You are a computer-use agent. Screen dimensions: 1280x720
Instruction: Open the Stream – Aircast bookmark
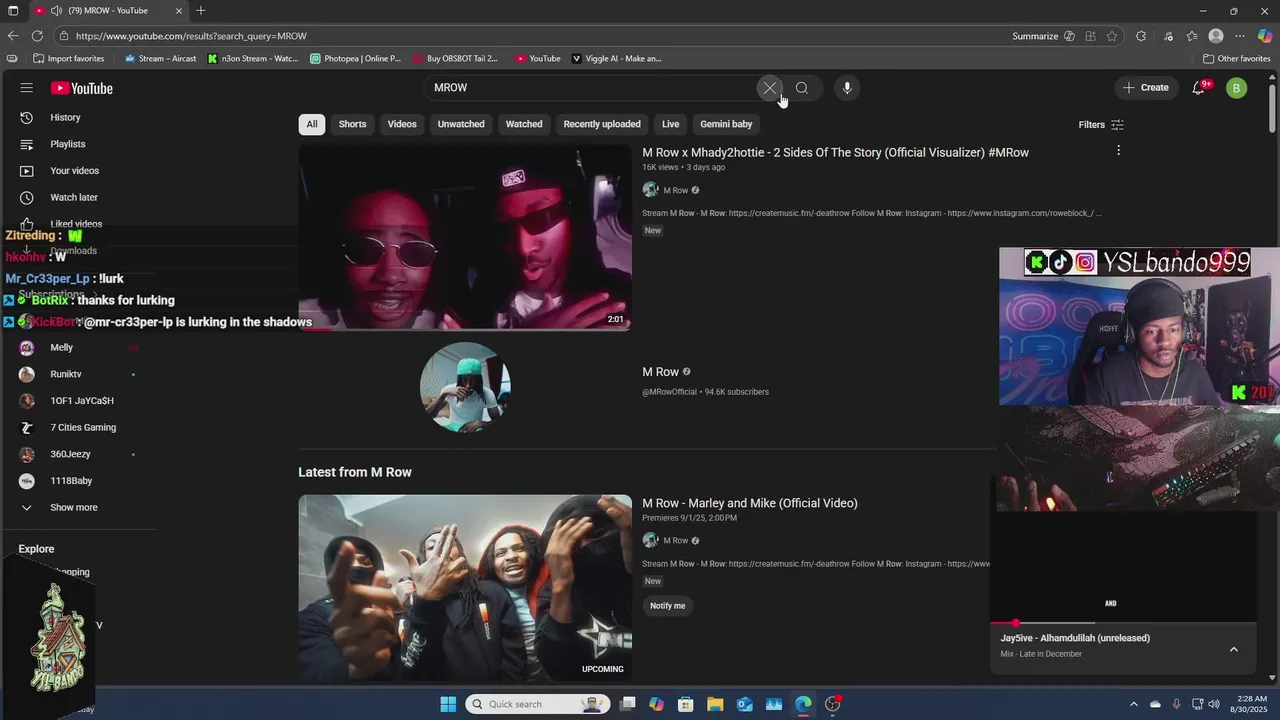click(160, 59)
